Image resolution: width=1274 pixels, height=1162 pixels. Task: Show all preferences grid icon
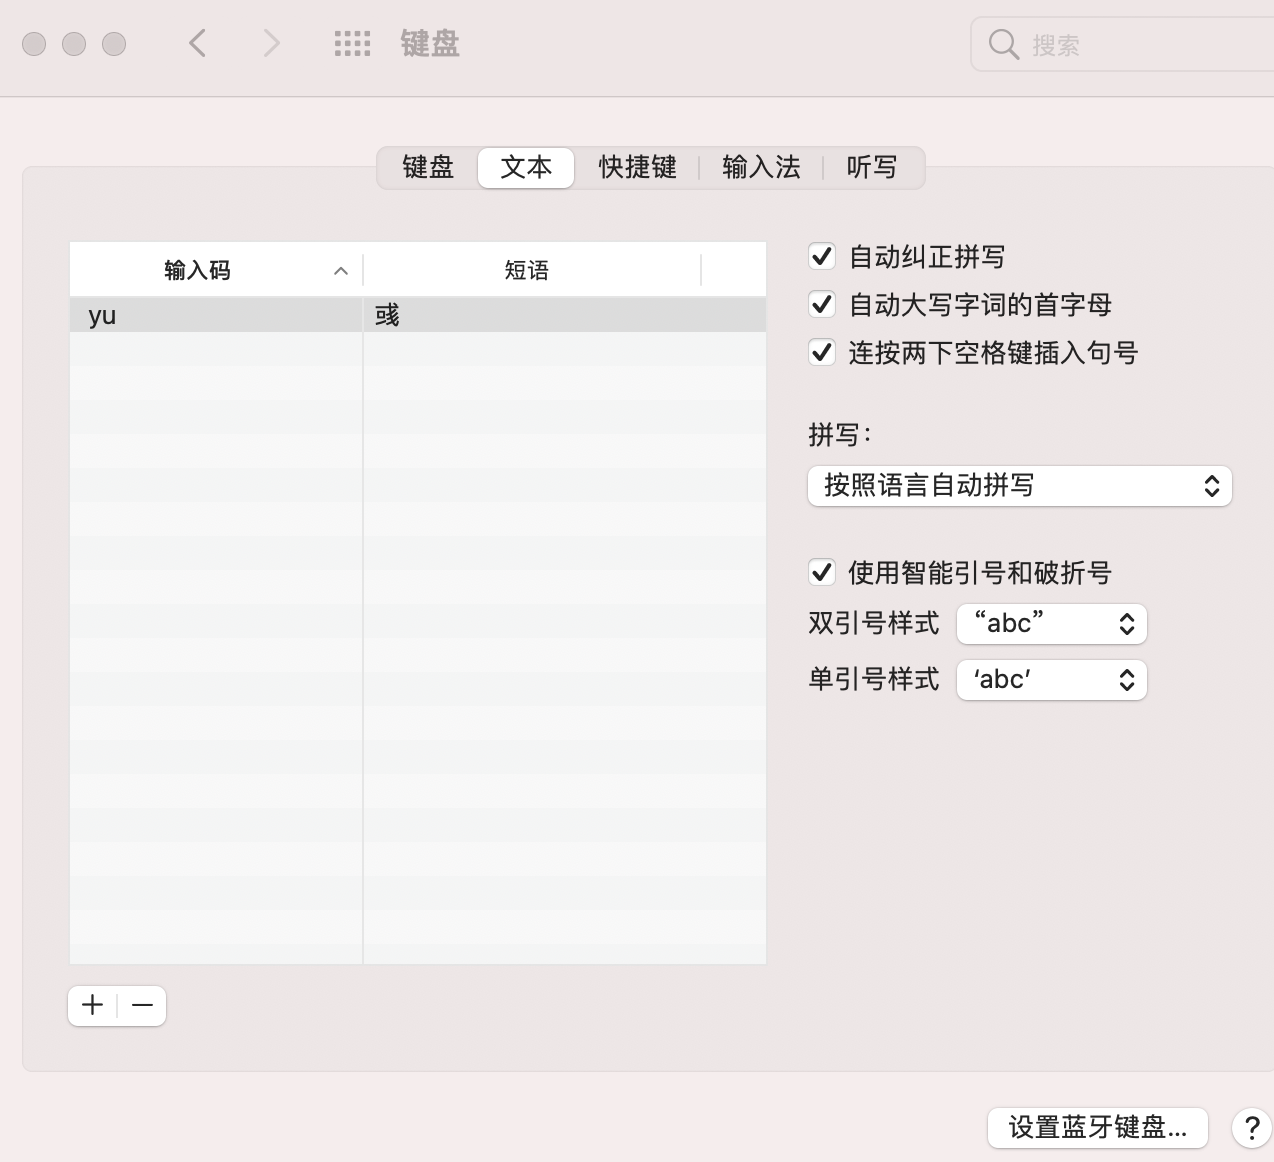pyautogui.click(x=352, y=43)
